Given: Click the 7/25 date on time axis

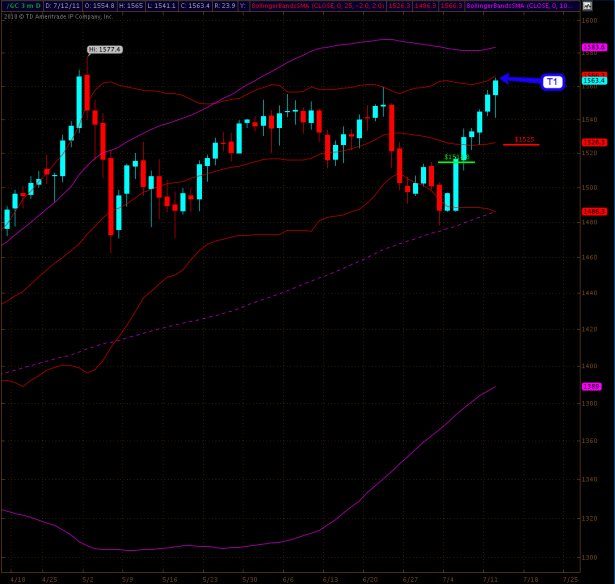Looking at the screenshot, I should [x=569, y=579].
